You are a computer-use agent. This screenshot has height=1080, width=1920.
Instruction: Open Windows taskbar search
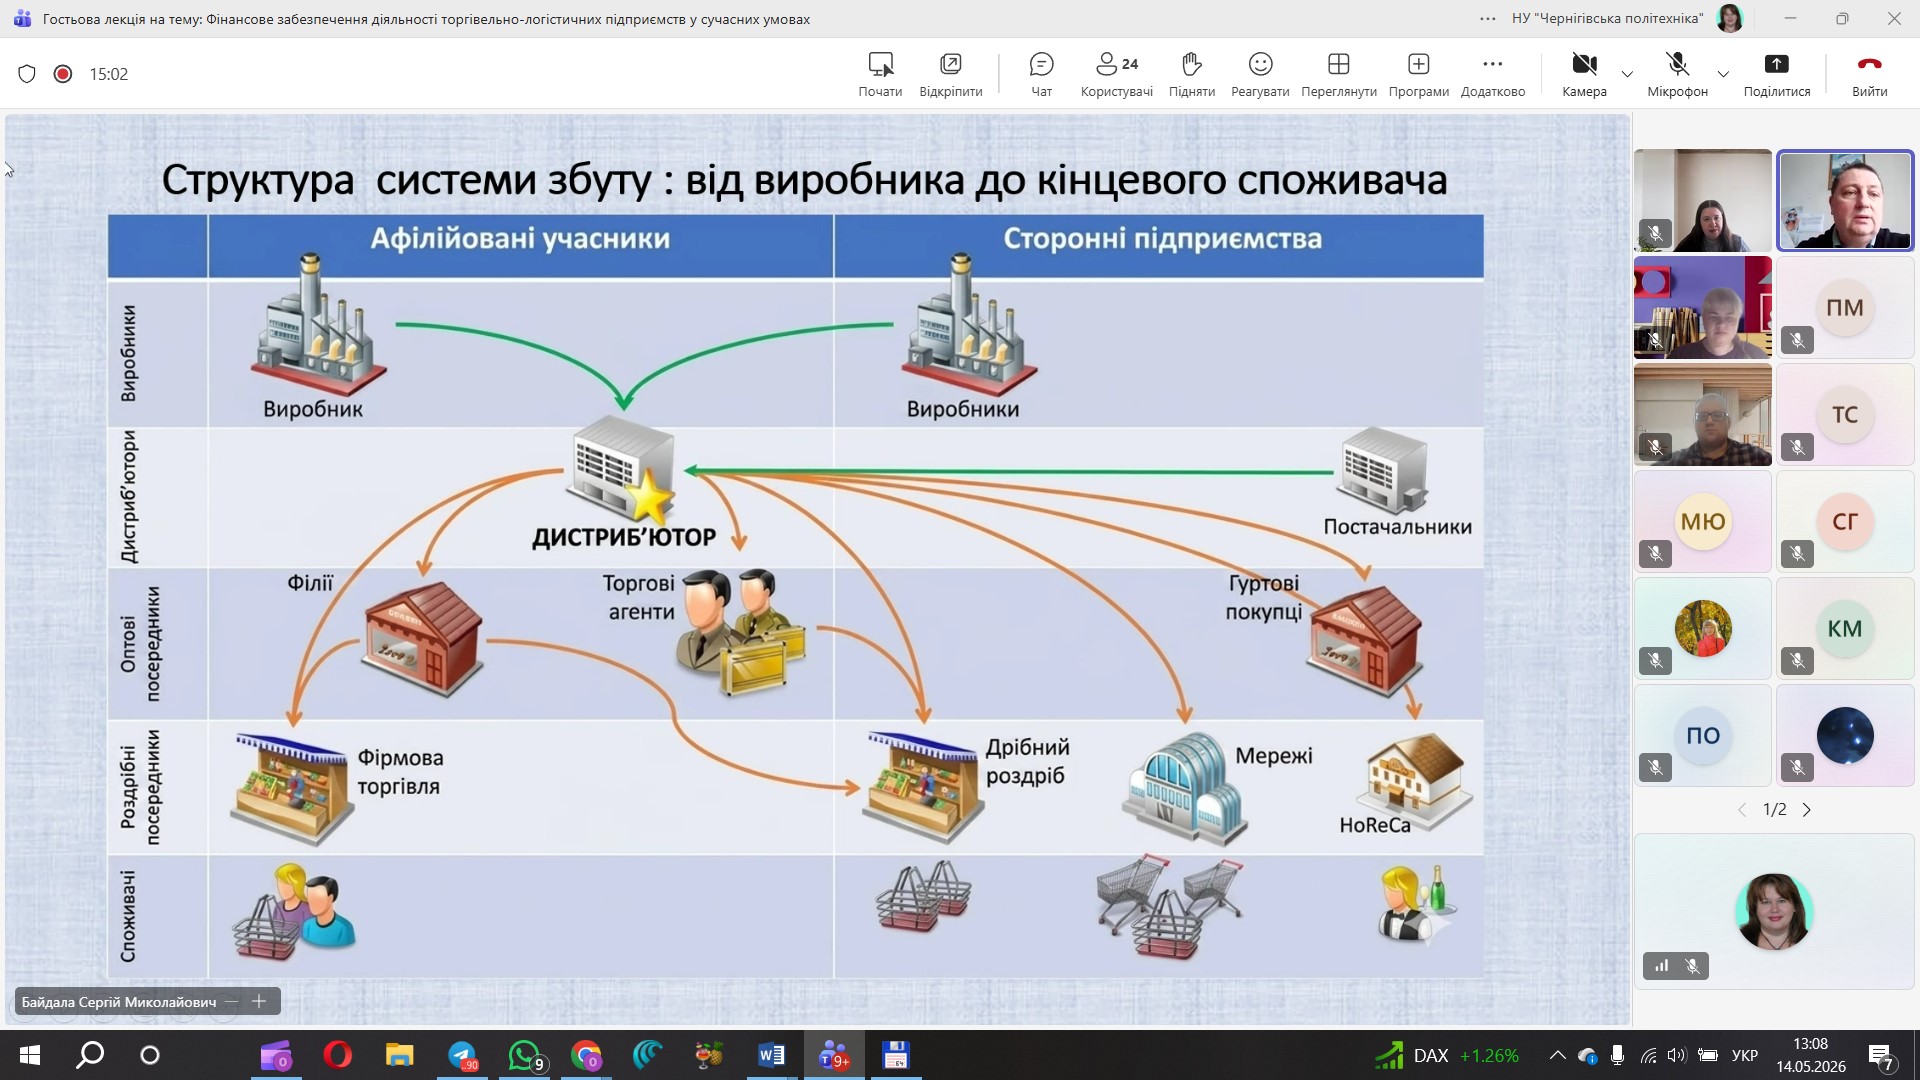[91, 1055]
